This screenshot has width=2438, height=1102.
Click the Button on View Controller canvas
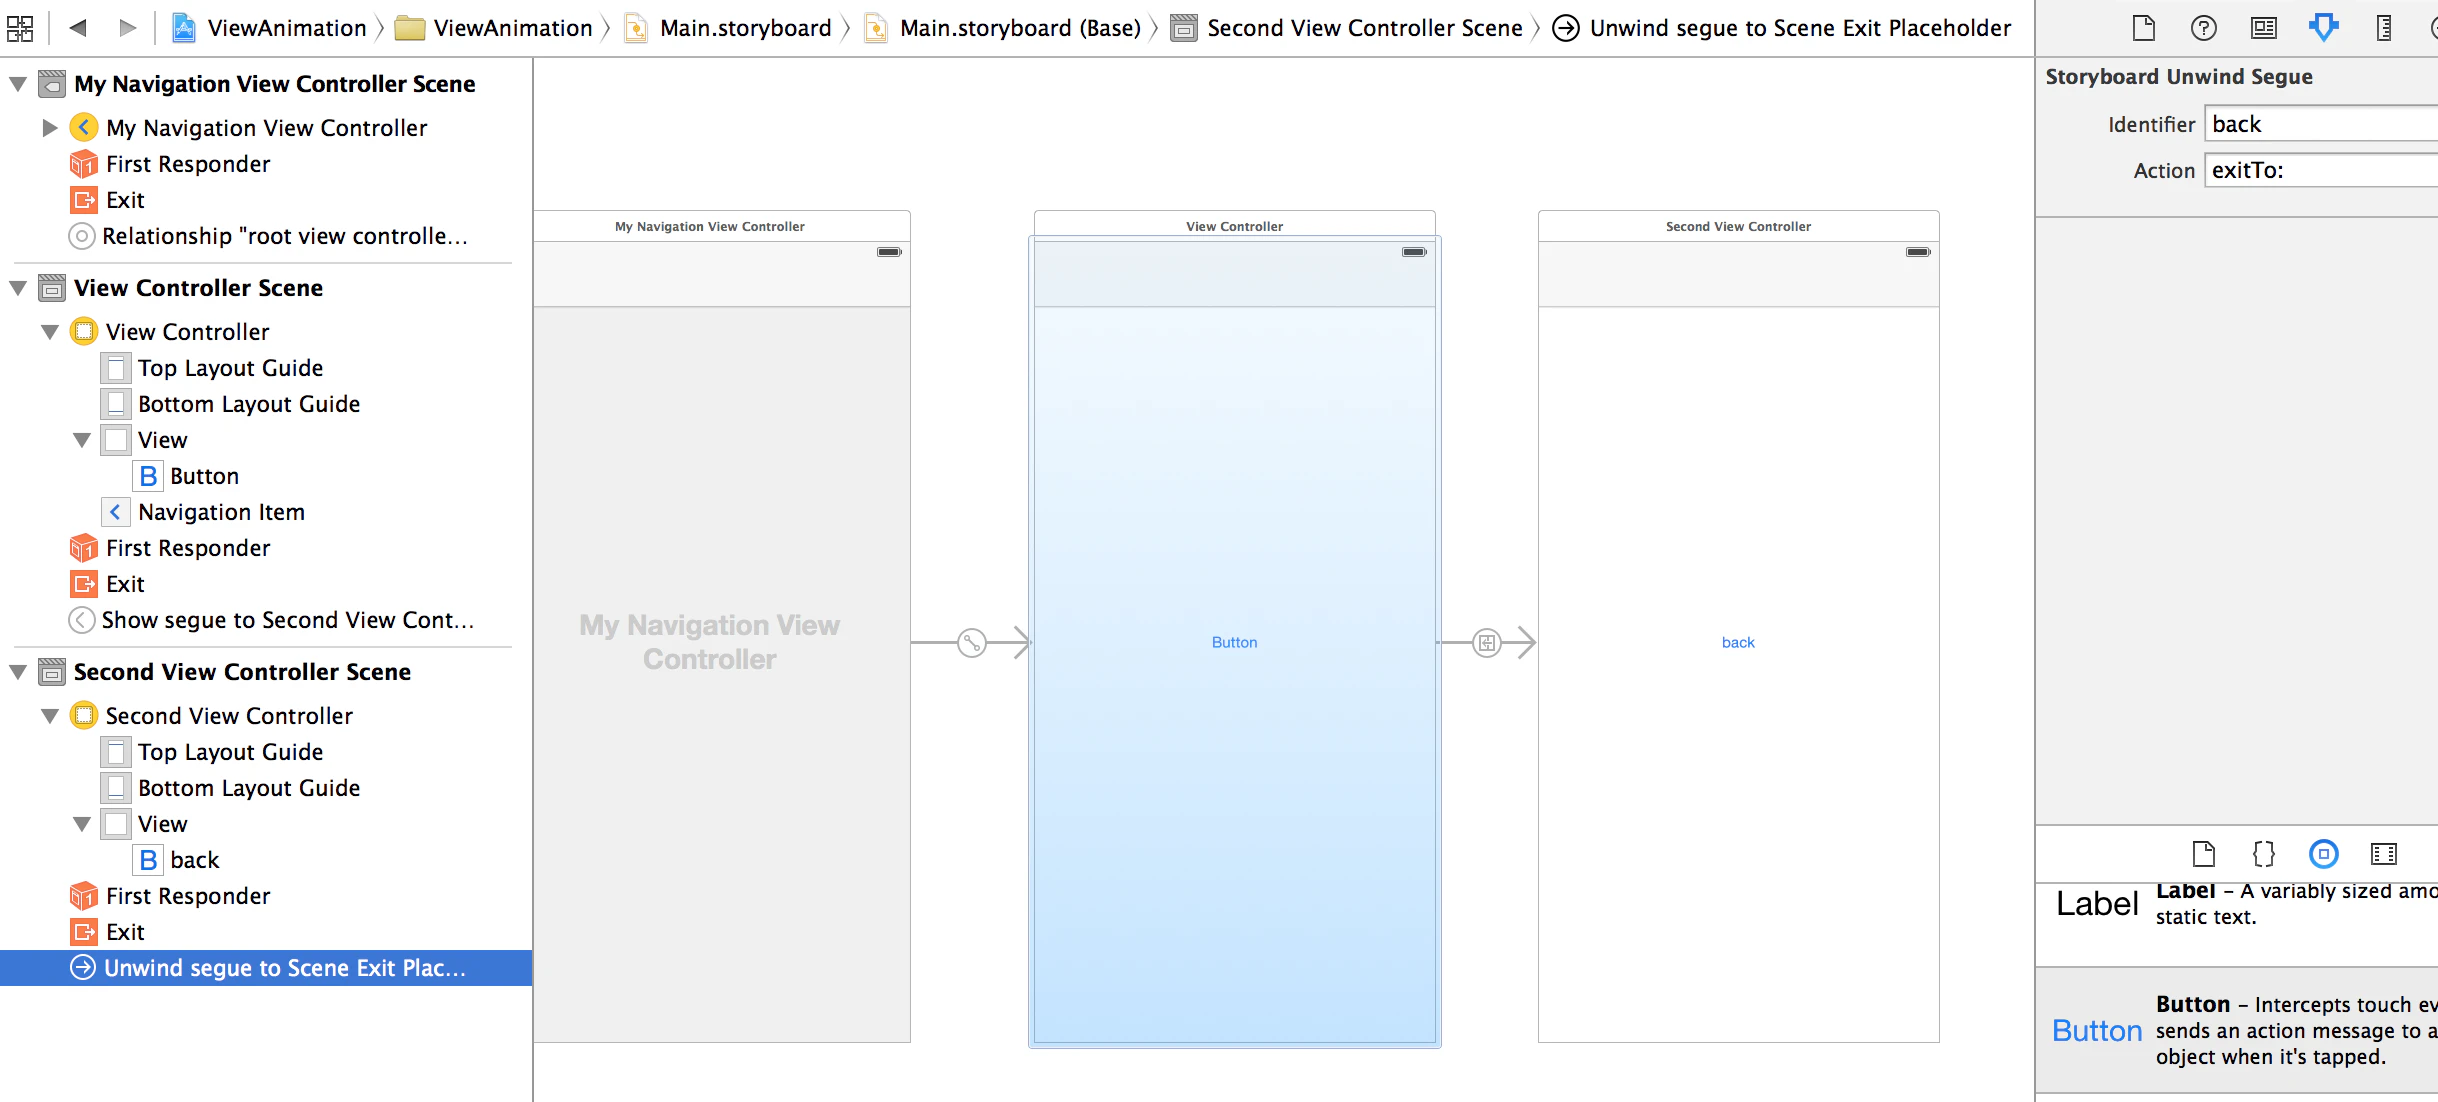pyautogui.click(x=1234, y=642)
